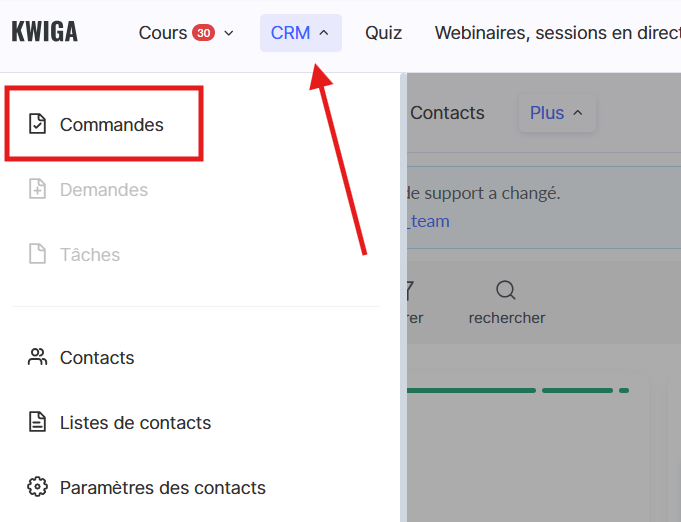Screen dimensions: 681x522
Task: Click the rechercher text label
Action: point(507,318)
